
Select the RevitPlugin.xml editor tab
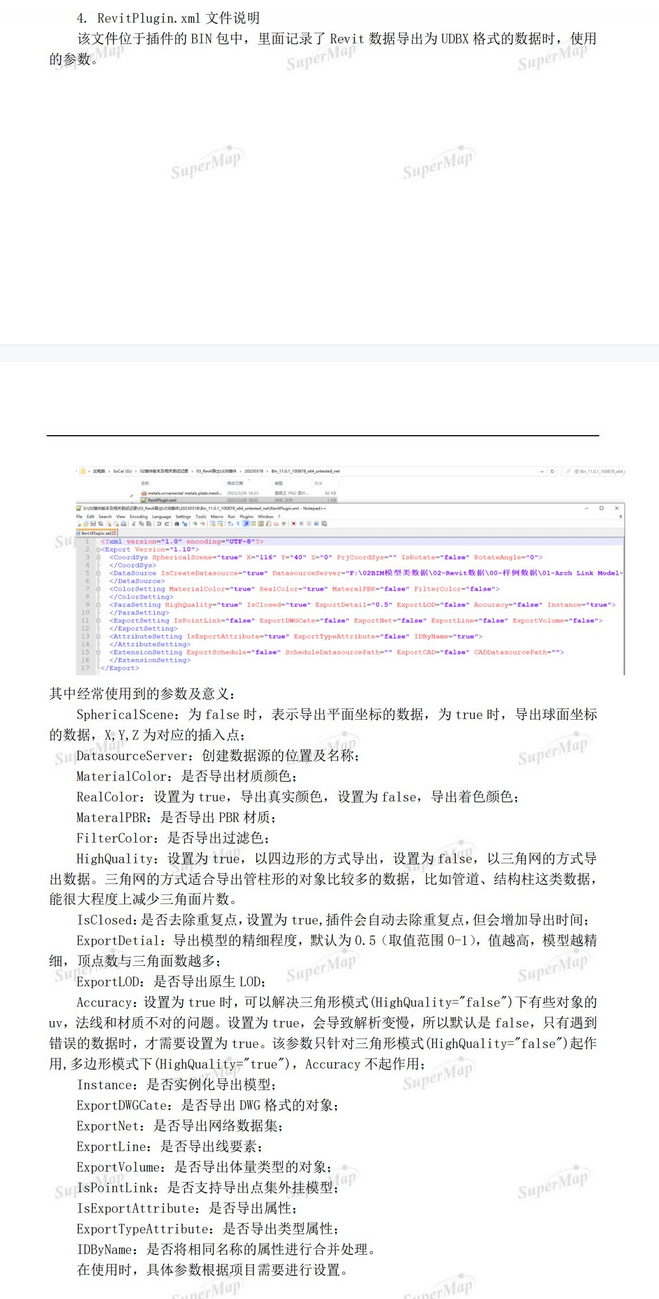click(96, 533)
